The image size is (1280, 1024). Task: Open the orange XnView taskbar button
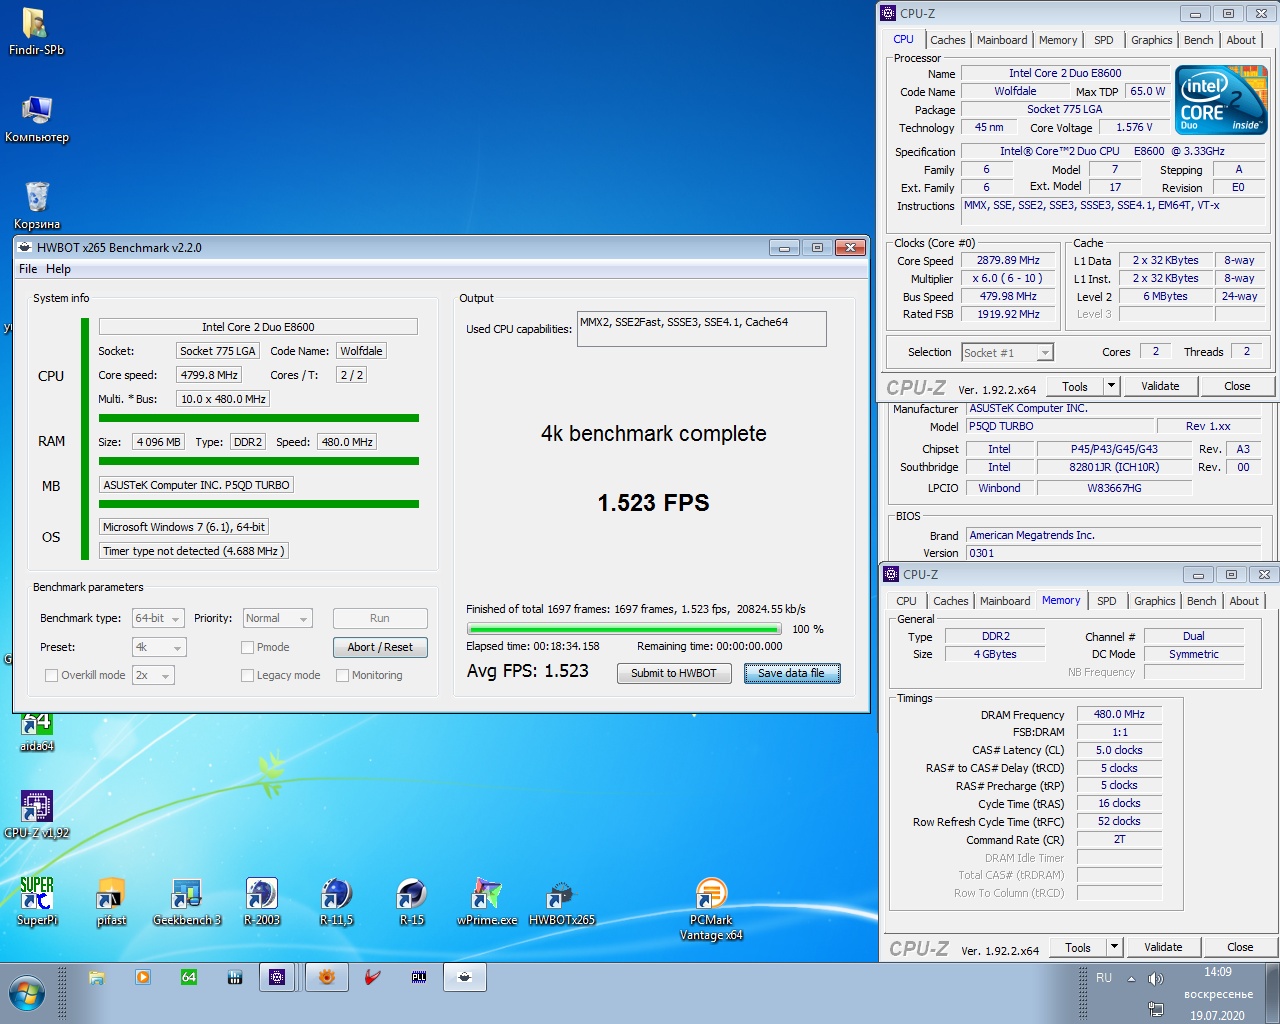click(x=327, y=977)
